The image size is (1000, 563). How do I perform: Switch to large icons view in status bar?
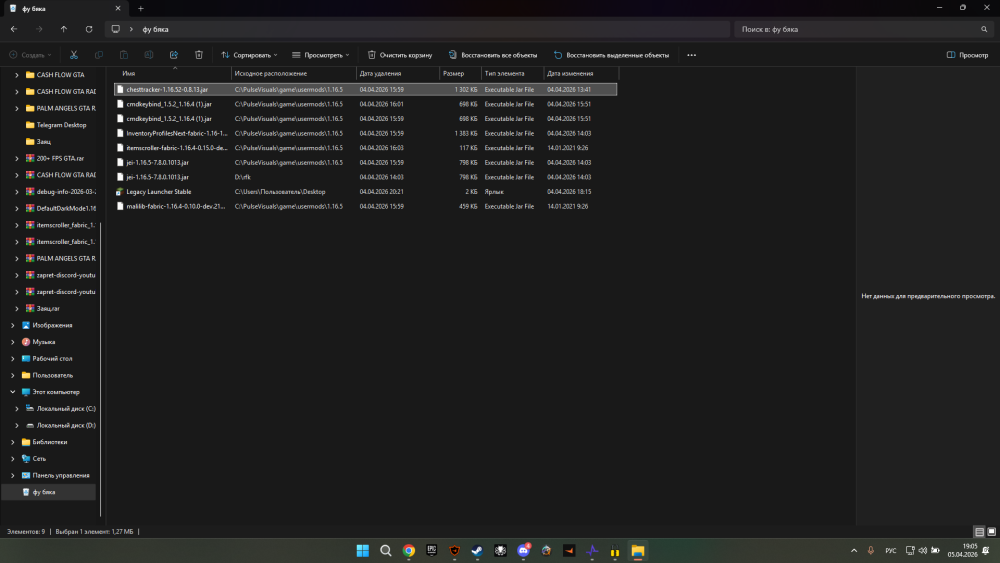pyautogui.click(x=992, y=532)
